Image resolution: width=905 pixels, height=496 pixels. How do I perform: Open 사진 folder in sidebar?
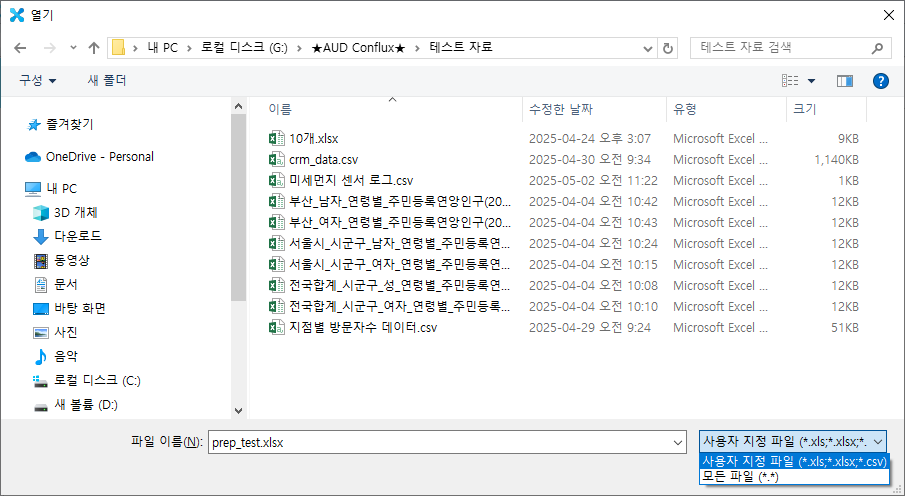click(55, 333)
